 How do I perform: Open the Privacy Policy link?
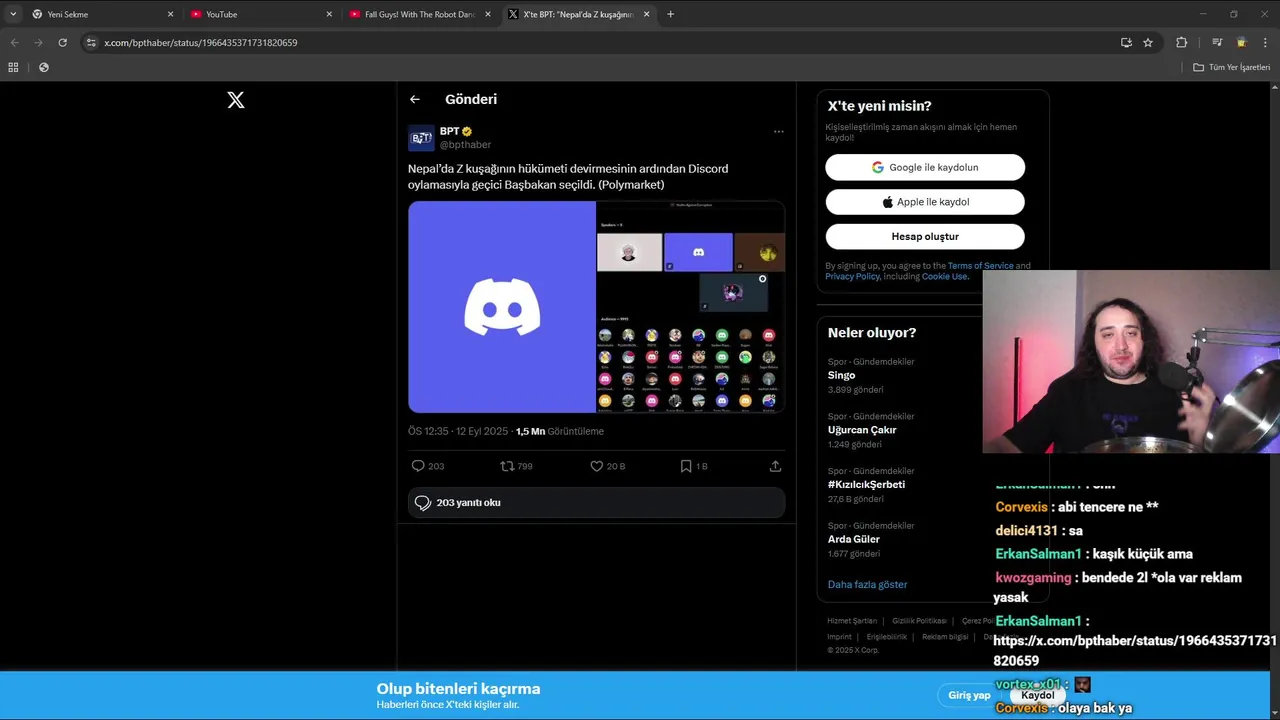tap(853, 276)
